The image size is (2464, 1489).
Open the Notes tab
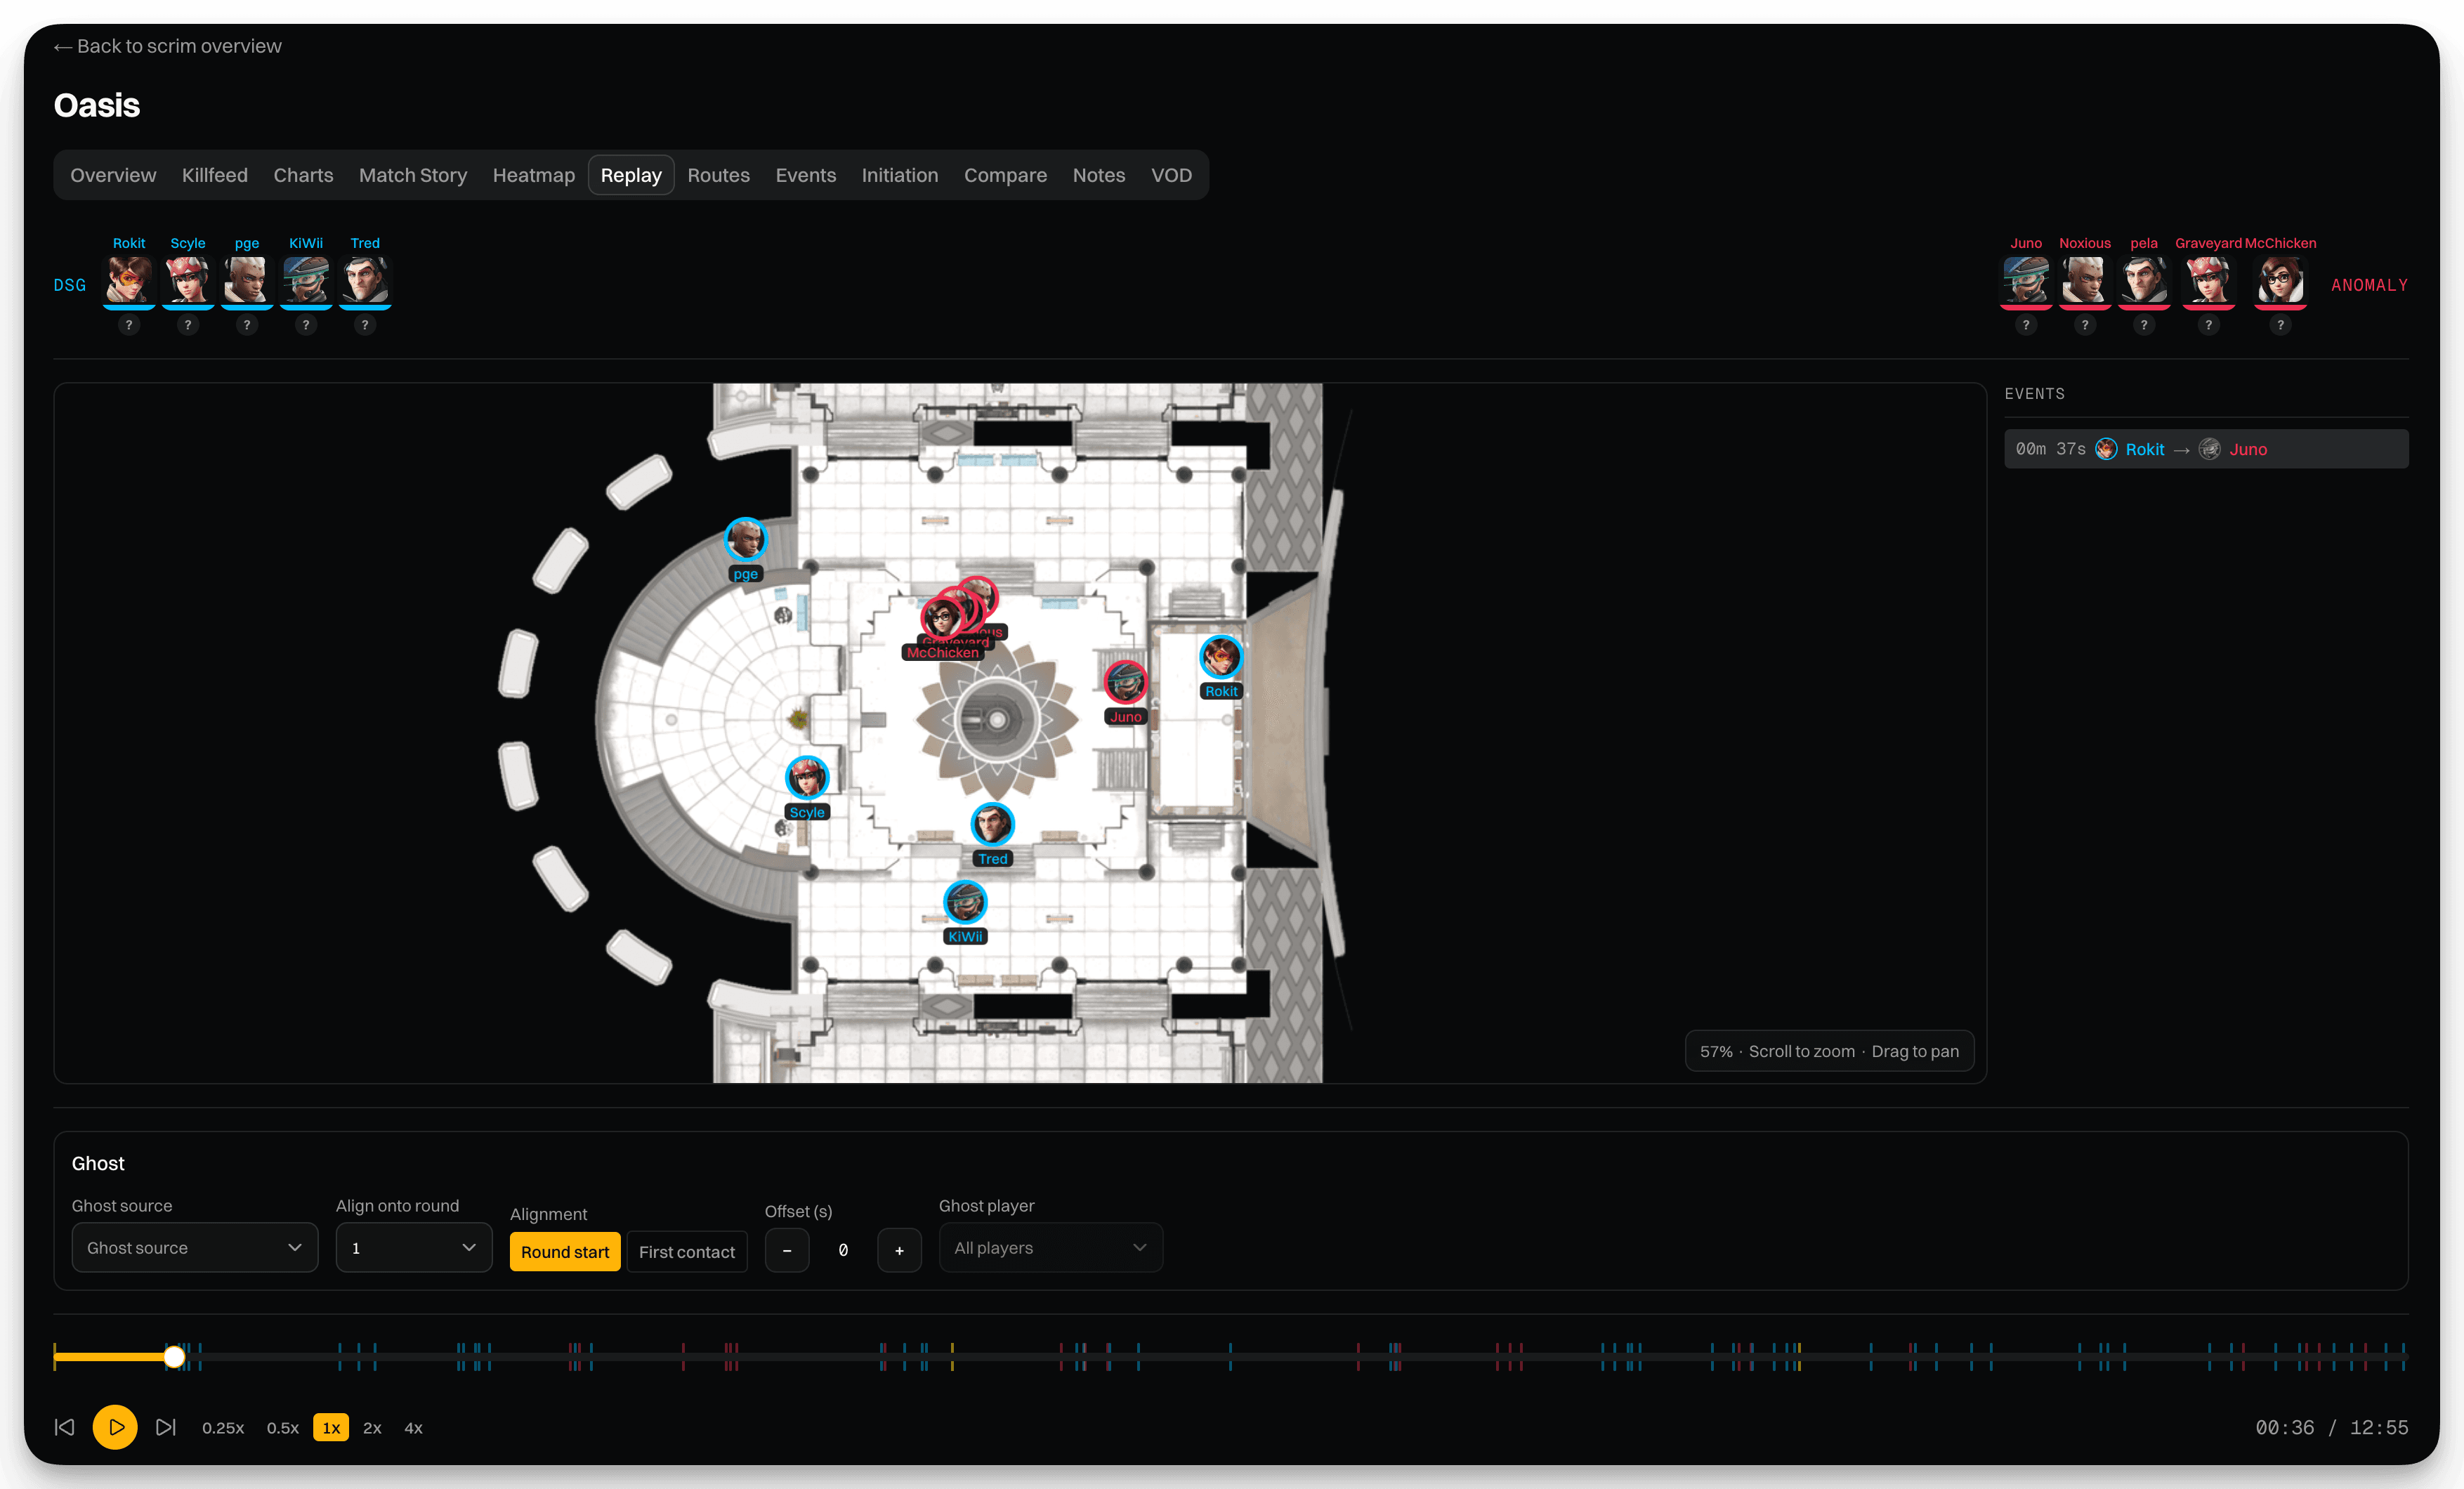pos(1099,175)
